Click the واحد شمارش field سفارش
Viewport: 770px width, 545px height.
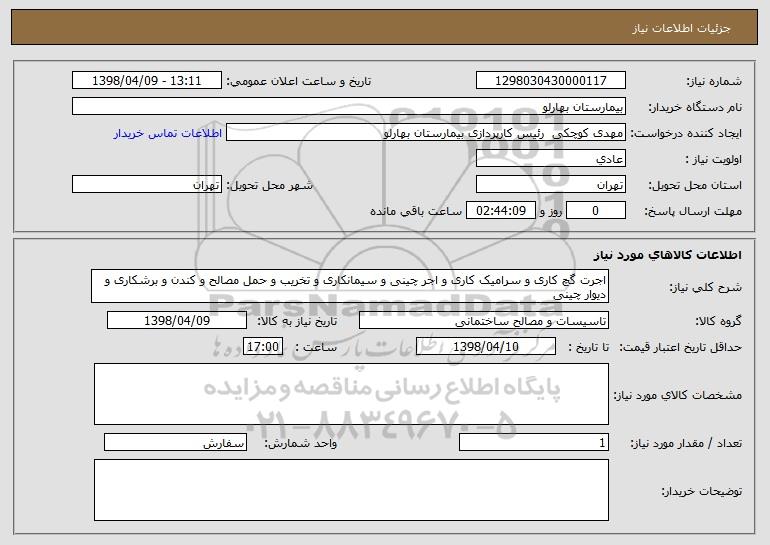[175, 442]
